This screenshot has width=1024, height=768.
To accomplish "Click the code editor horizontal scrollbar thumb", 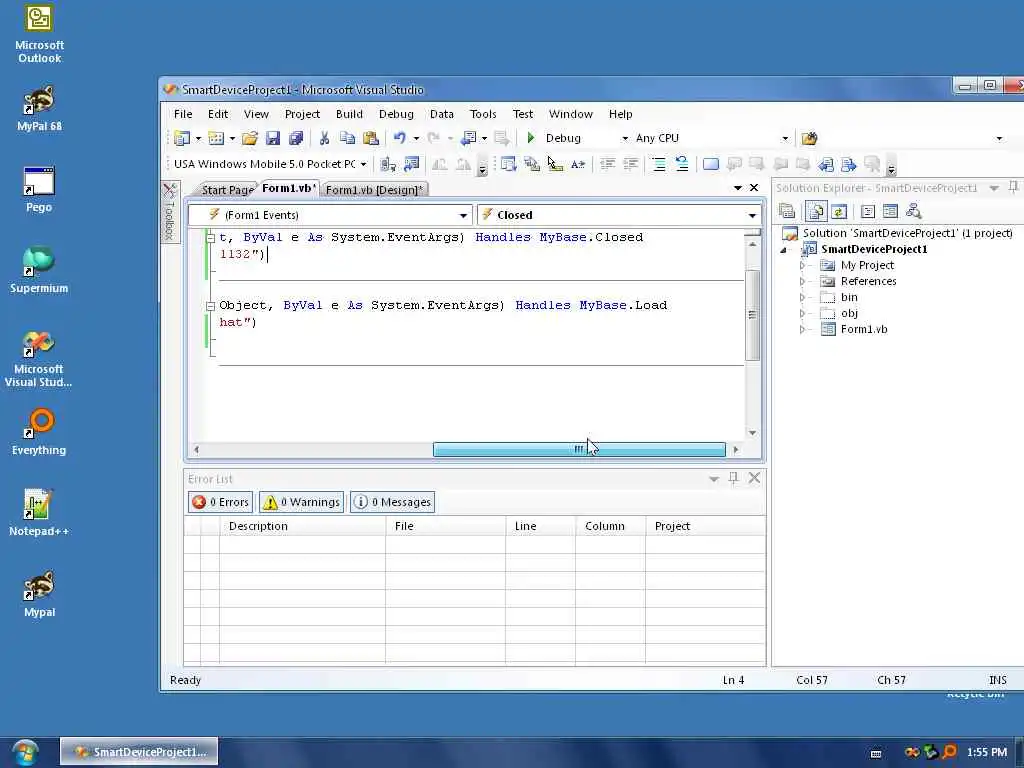I will click(579, 449).
